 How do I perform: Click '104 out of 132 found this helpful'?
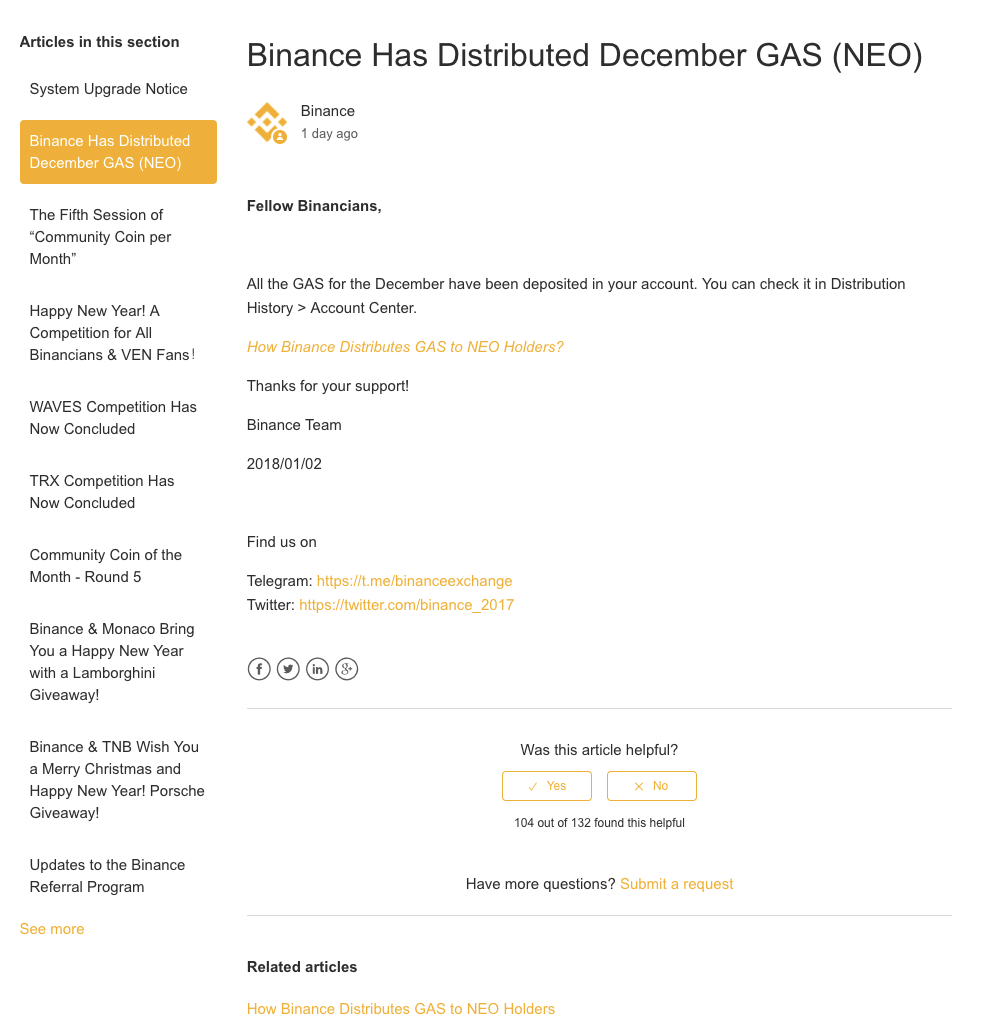pyautogui.click(x=599, y=822)
